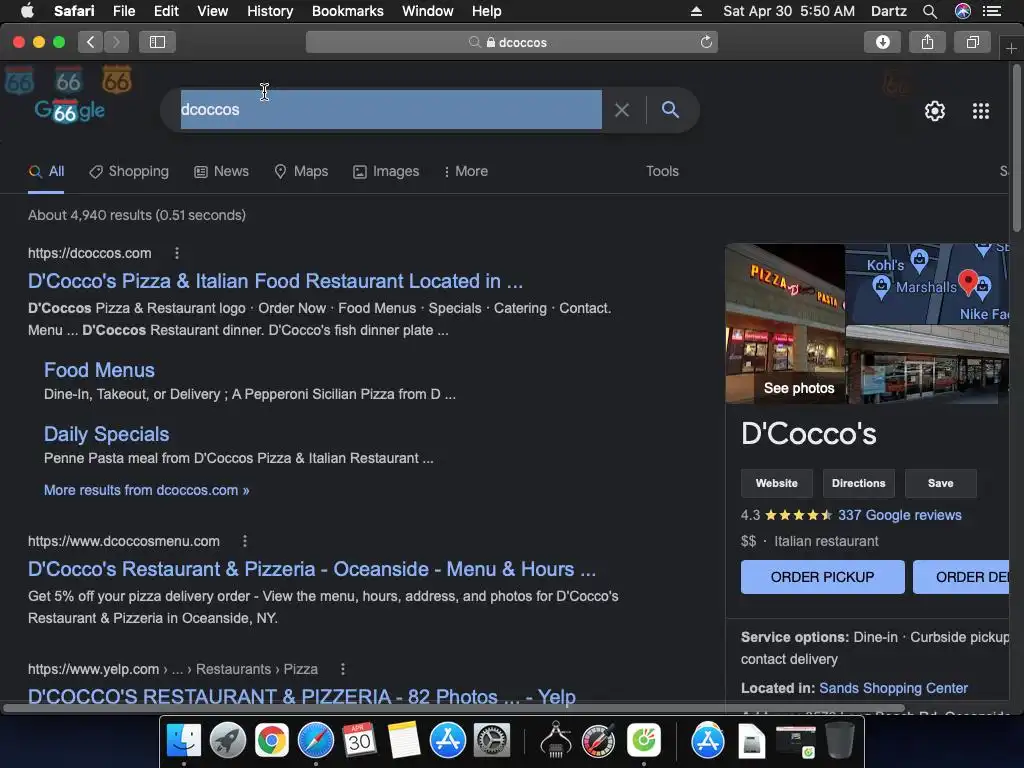
Task: Open options for dcoccosmenu.com result
Action: 245,541
